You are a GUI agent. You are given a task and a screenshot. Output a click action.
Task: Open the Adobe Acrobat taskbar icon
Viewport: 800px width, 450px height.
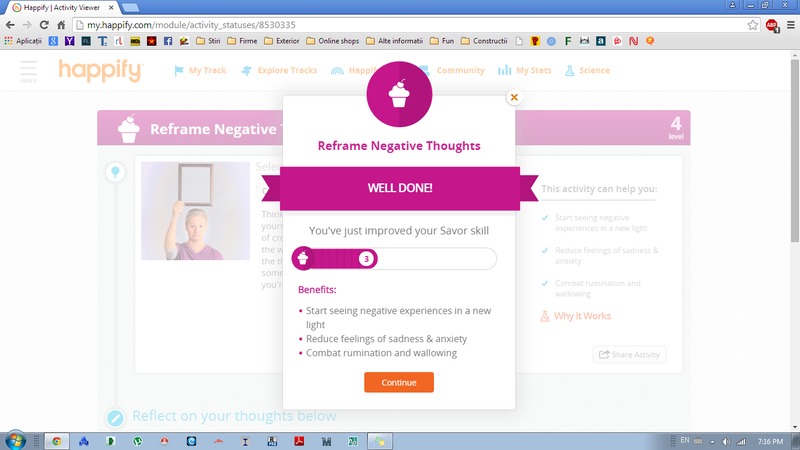pos(299,441)
